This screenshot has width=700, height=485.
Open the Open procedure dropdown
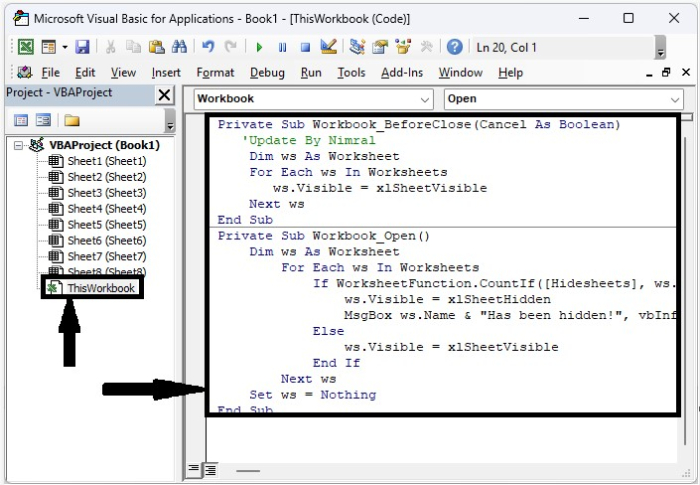[563, 99]
